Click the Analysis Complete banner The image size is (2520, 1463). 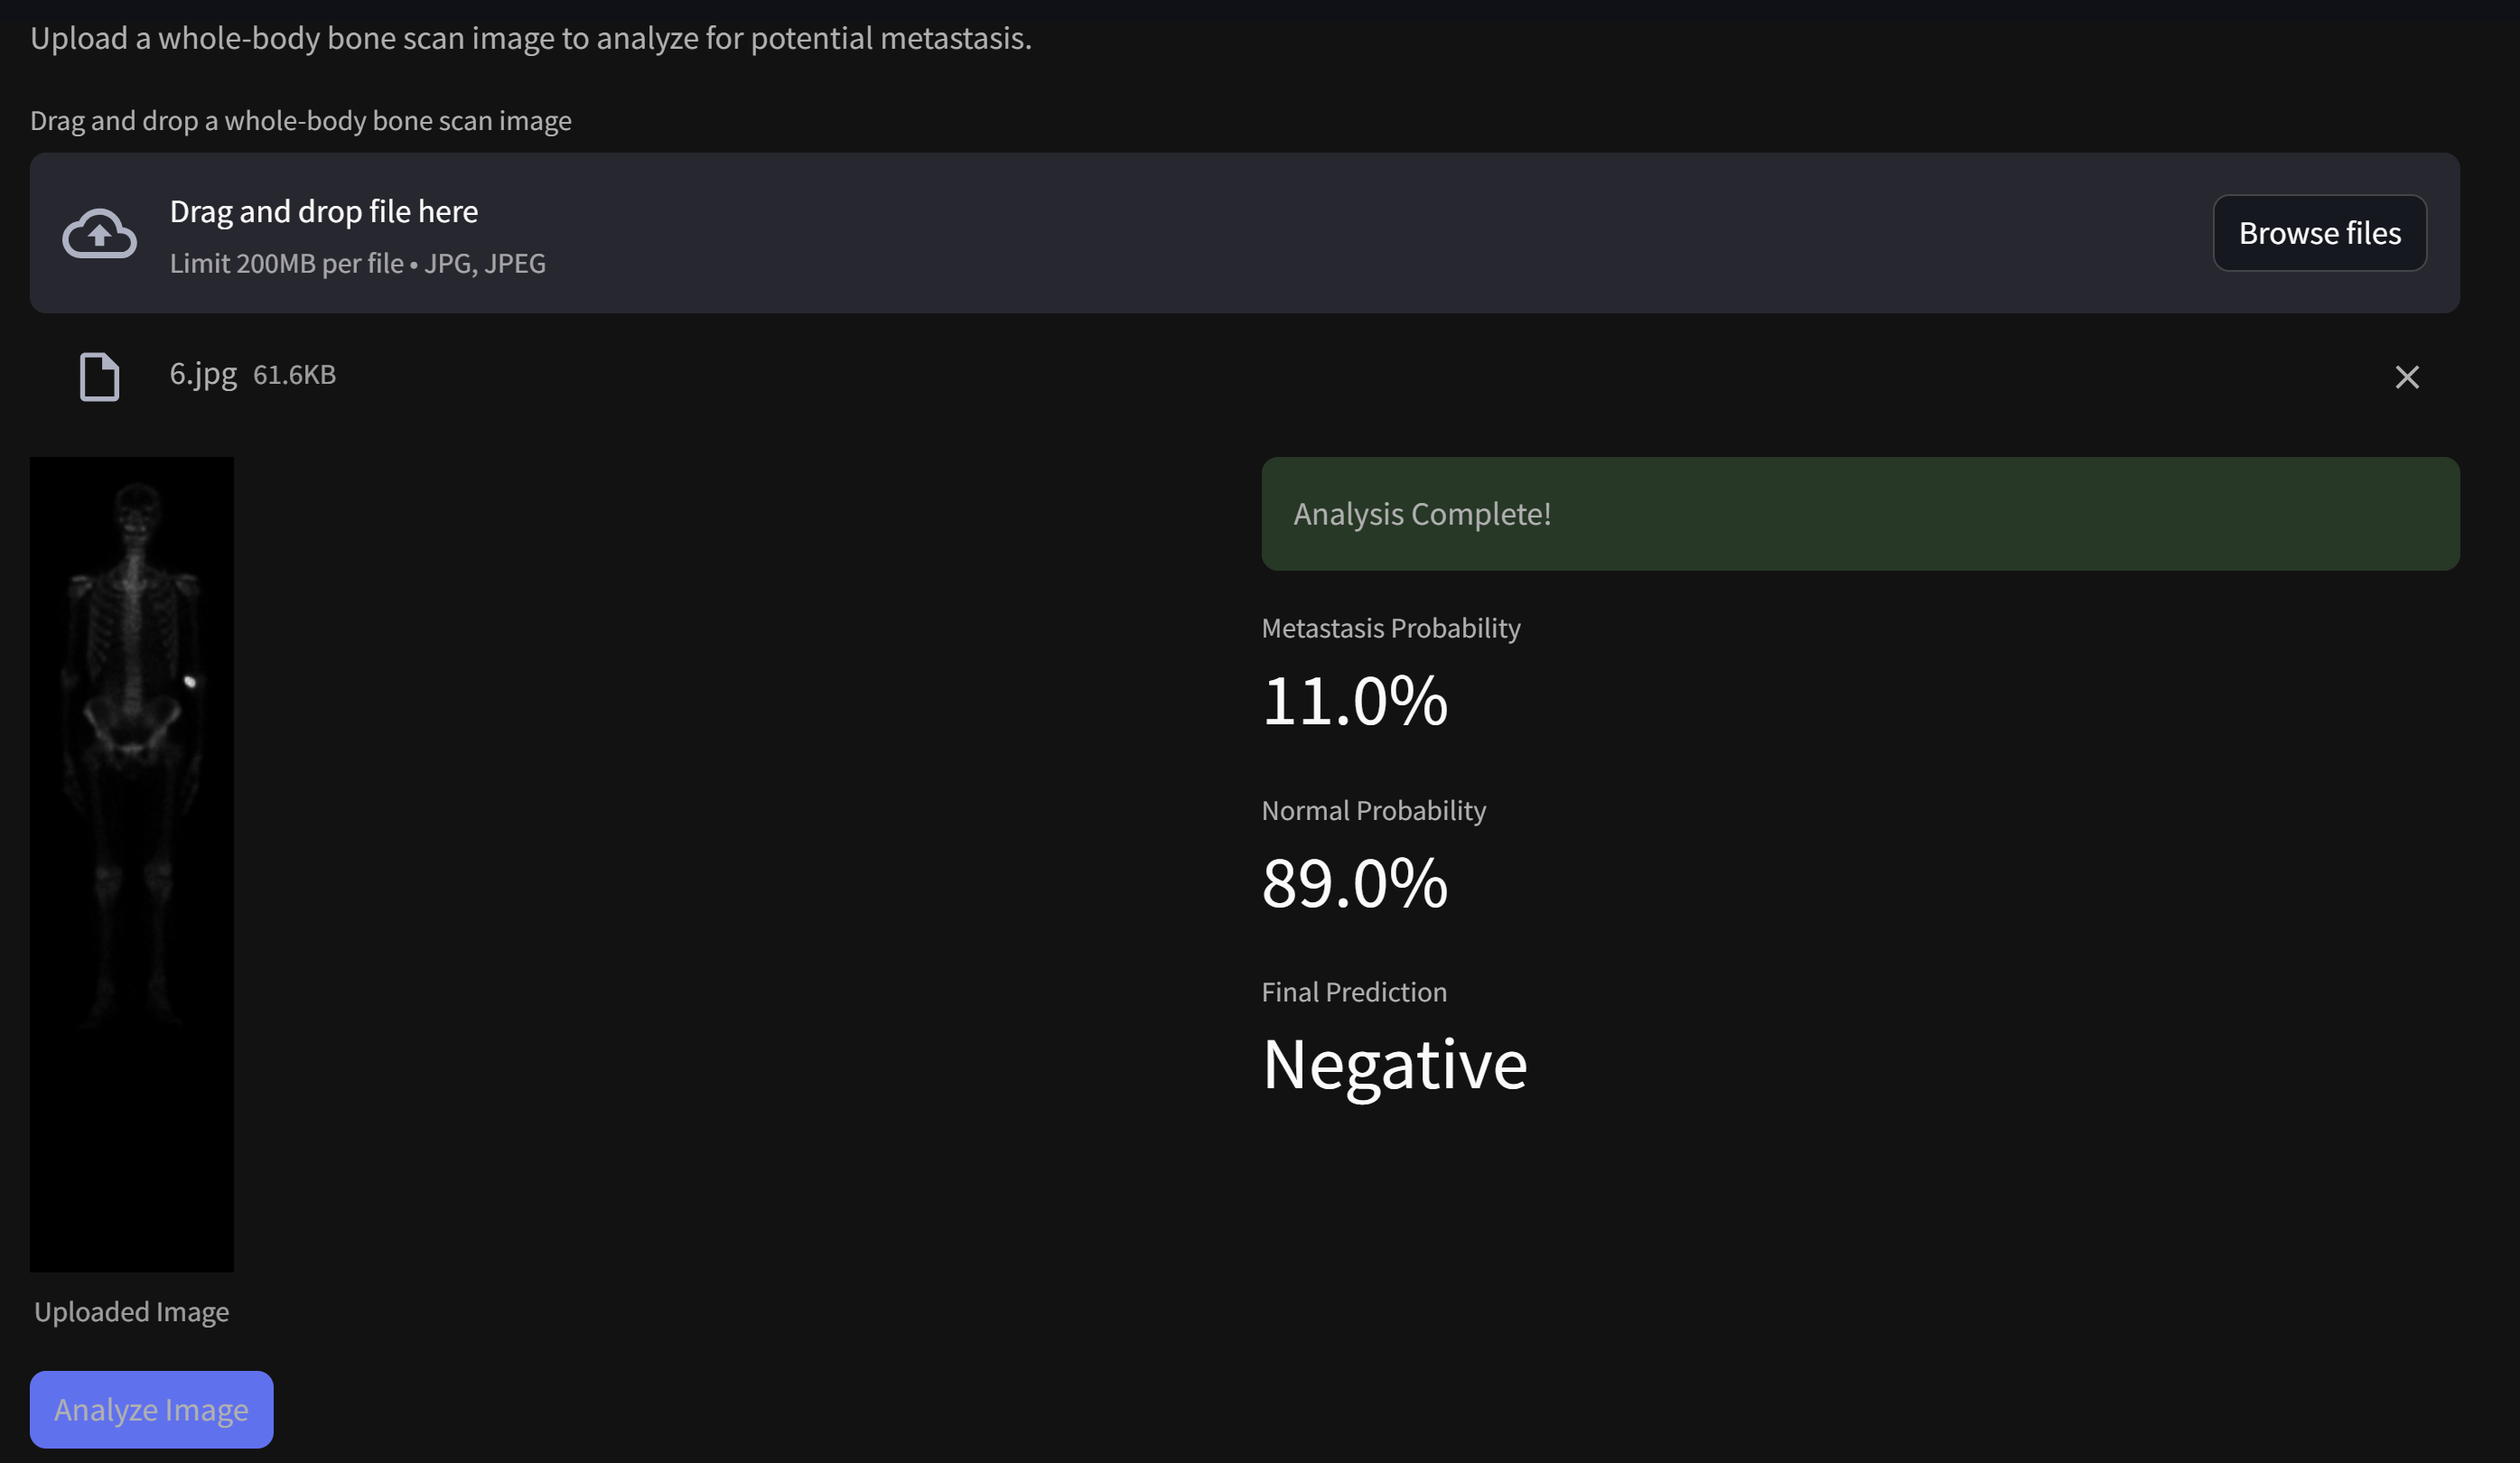point(1859,514)
